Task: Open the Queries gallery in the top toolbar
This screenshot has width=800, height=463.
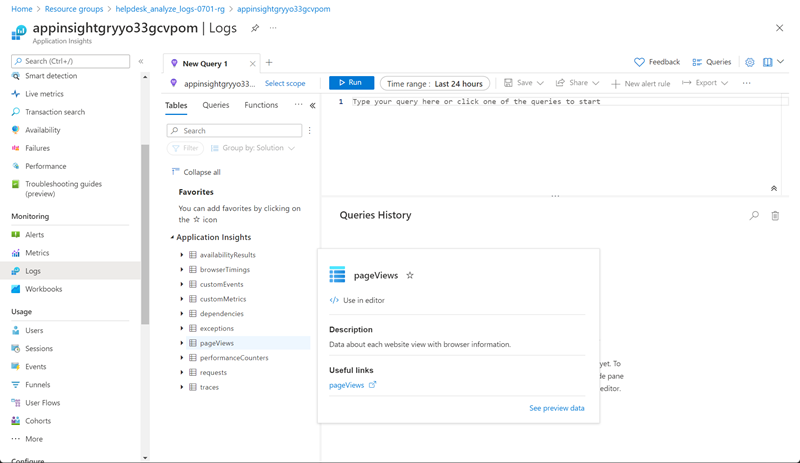Action: (x=712, y=62)
